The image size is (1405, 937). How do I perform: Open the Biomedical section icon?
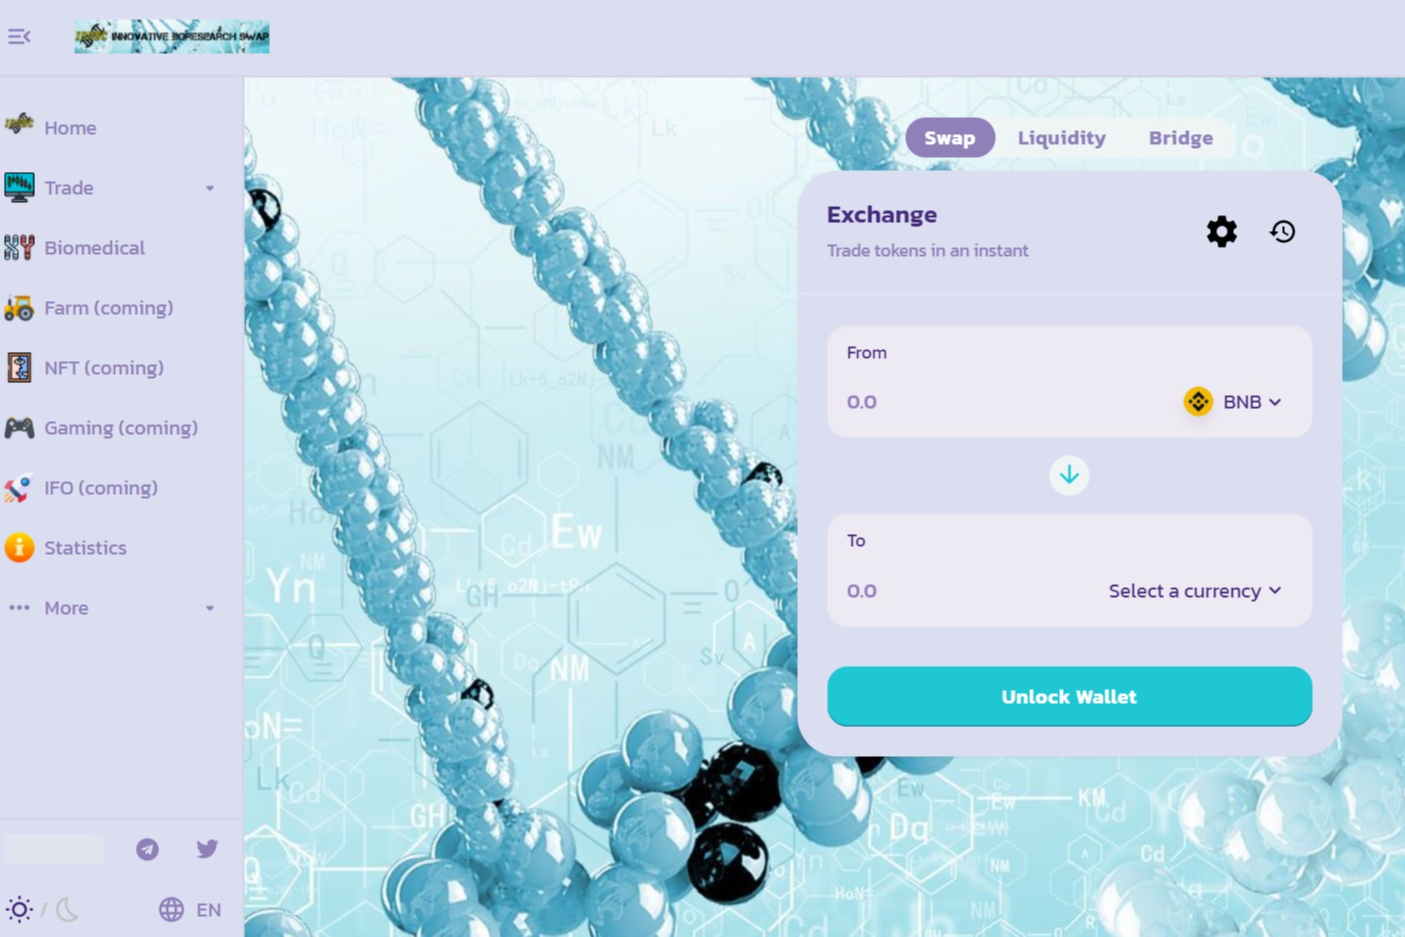pyautogui.click(x=18, y=247)
